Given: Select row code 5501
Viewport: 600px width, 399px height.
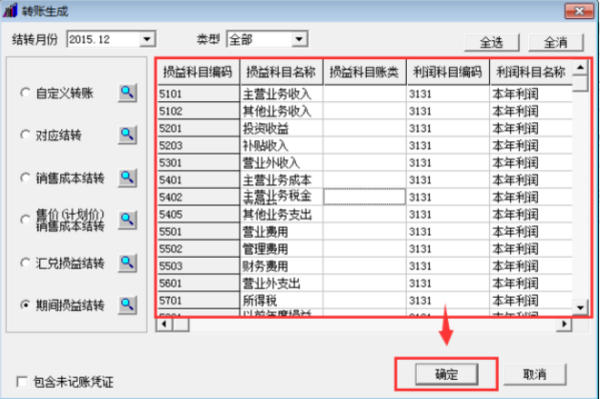Looking at the screenshot, I should tap(198, 231).
